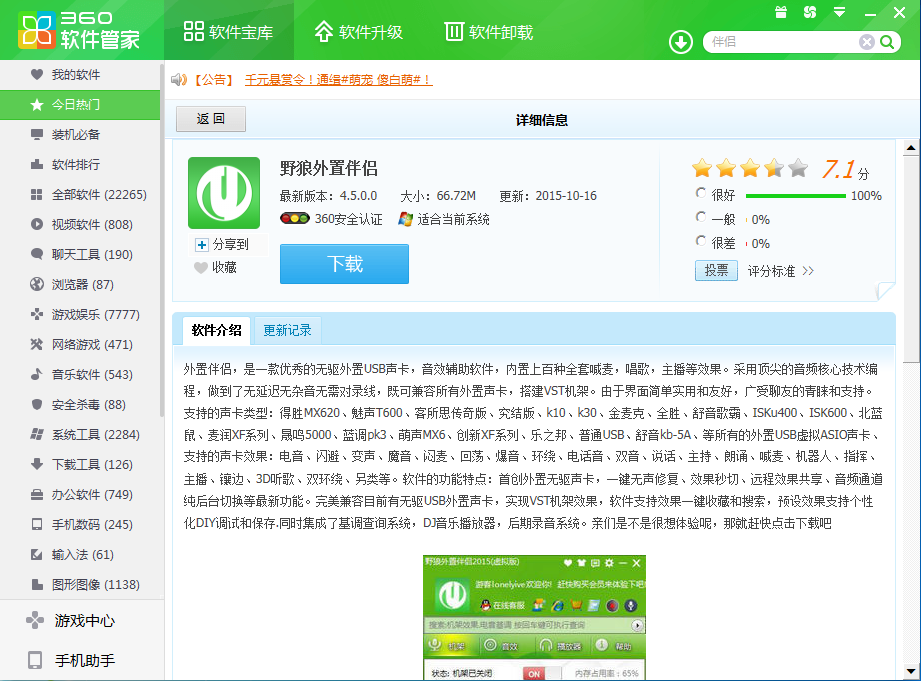
Task: Click the software screenshot preview image
Action: (535, 618)
